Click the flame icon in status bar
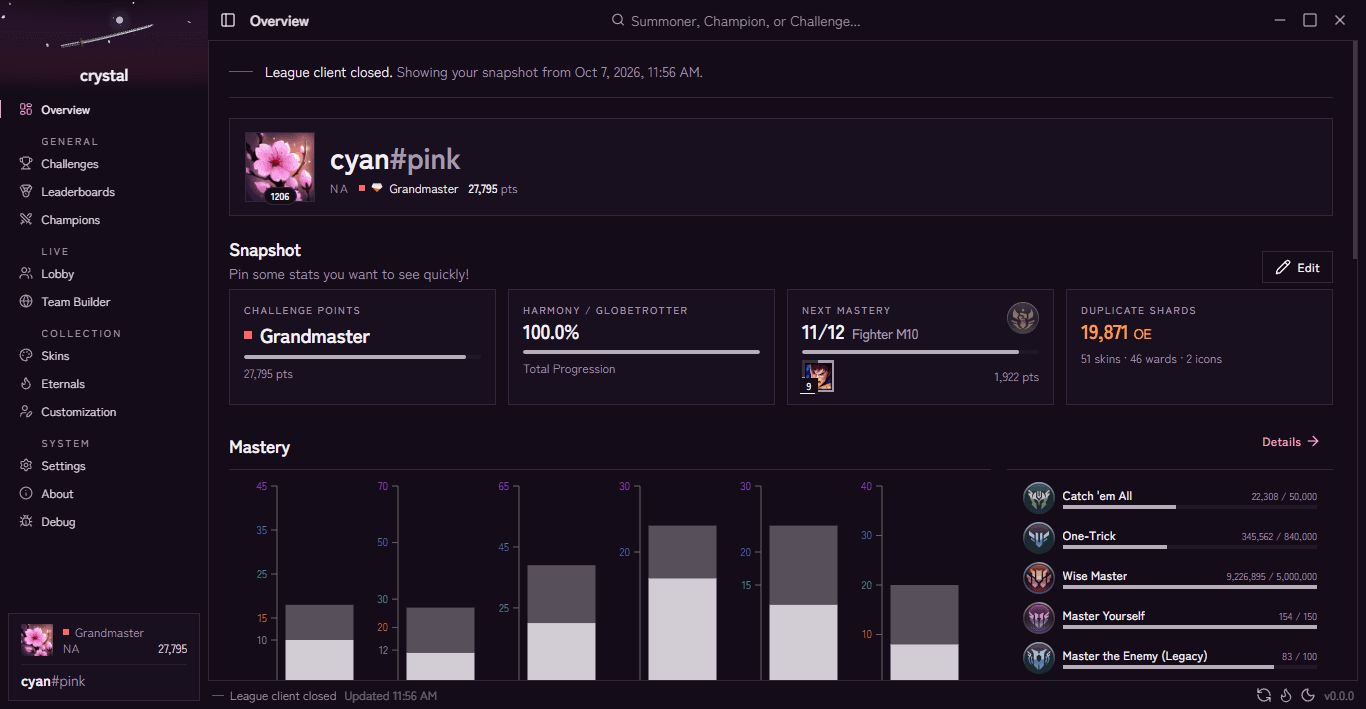This screenshot has height=709, width=1366. click(x=1286, y=696)
